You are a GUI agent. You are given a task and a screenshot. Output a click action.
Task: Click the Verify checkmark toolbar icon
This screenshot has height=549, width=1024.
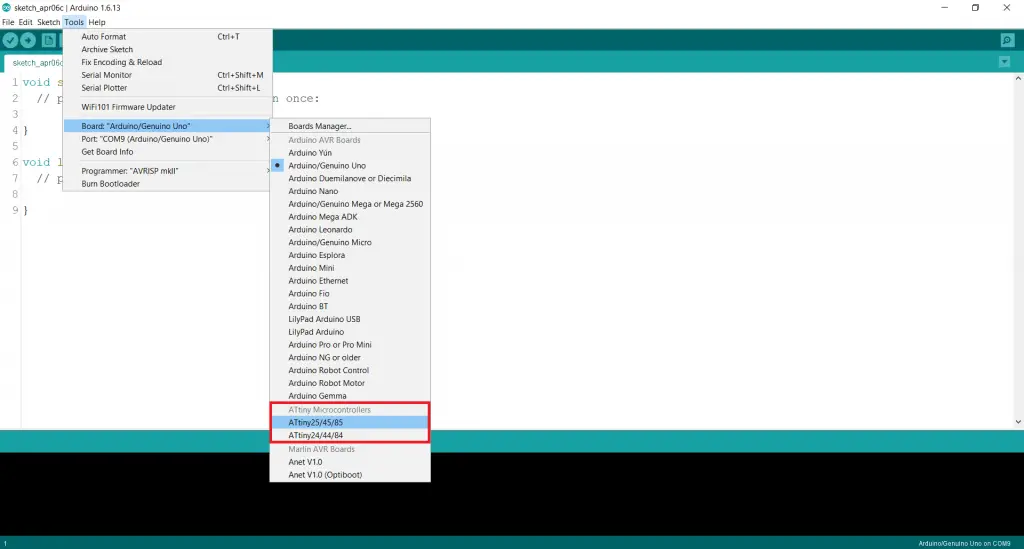point(10,40)
